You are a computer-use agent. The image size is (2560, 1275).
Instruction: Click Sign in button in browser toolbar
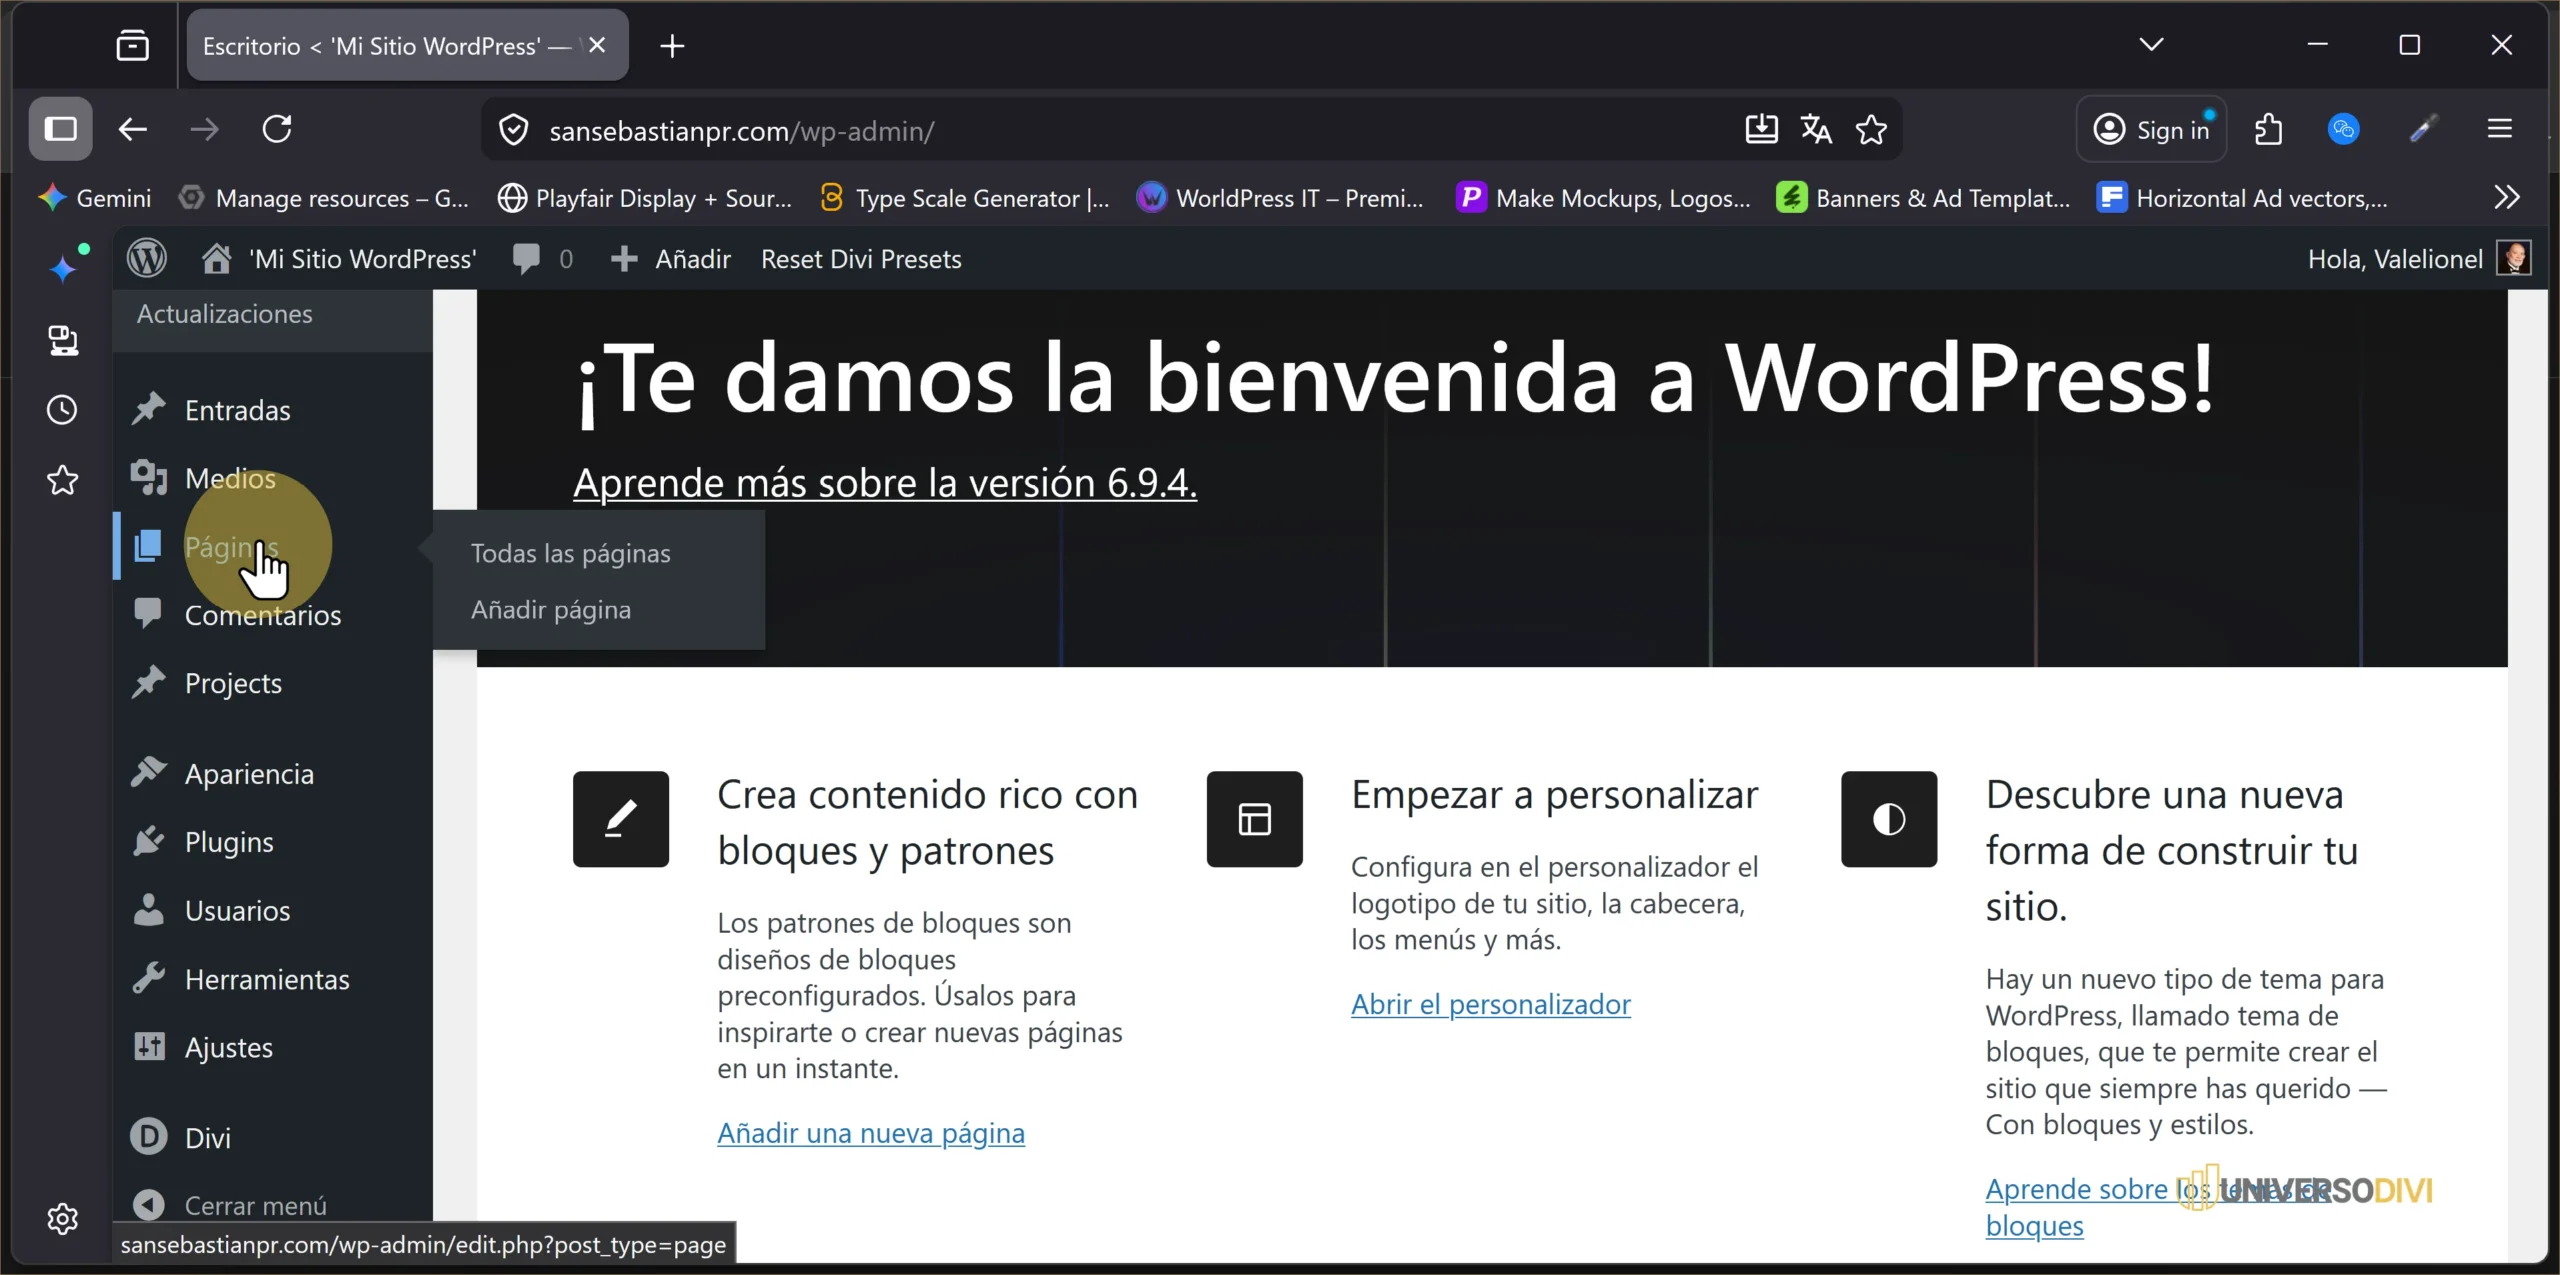coord(2151,129)
